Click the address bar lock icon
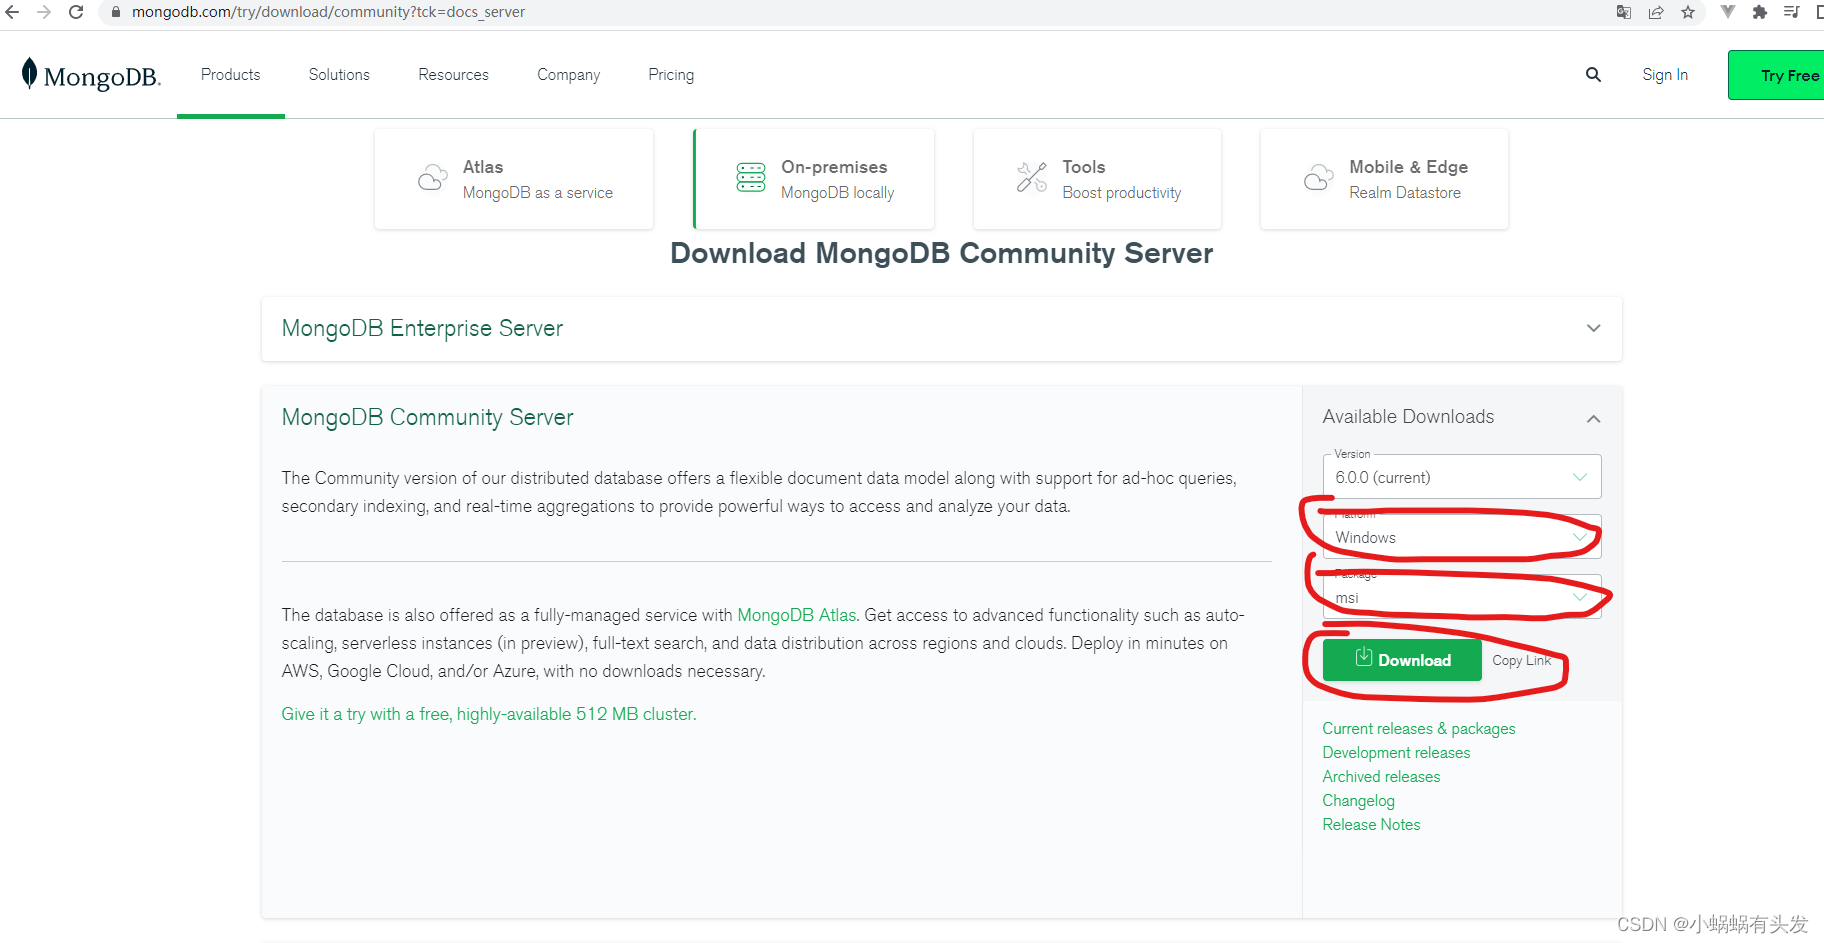The width and height of the screenshot is (1824, 943). coord(116,12)
